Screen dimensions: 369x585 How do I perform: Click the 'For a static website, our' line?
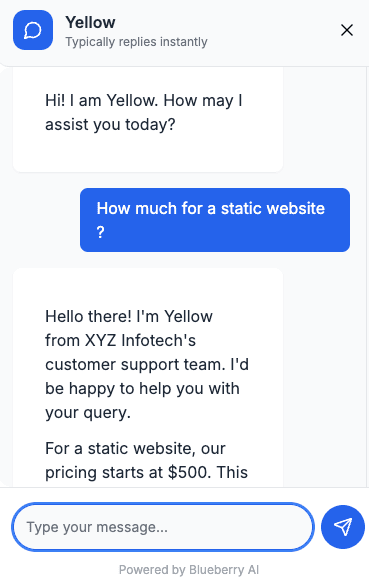(135, 448)
